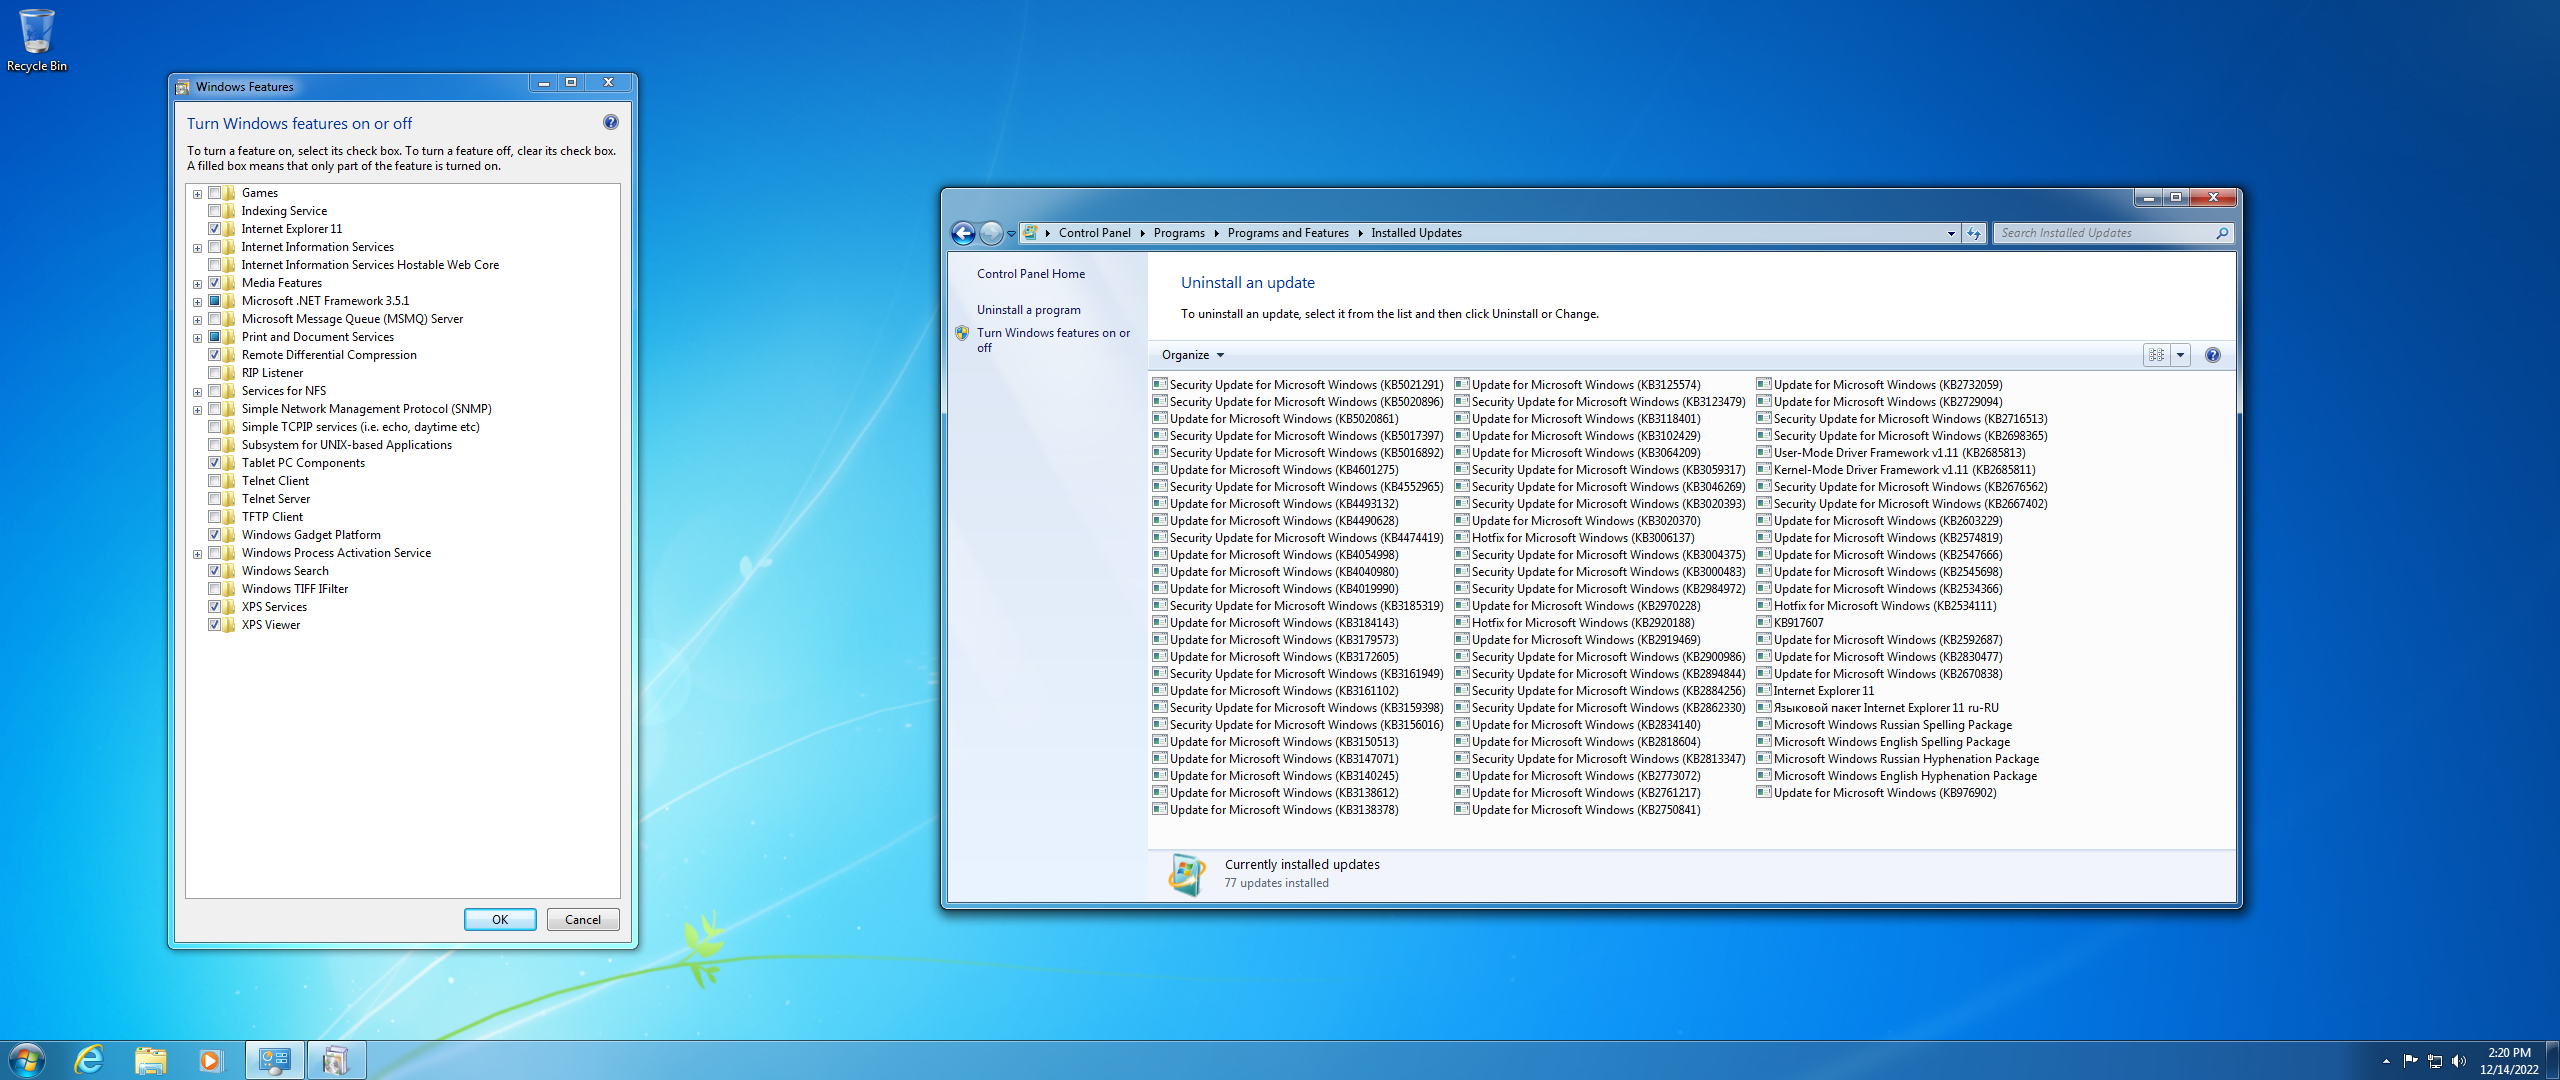The width and height of the screenshot is (2560, 1080).
Task: Show hidden tray icons arrow
Action: [2386, 1061]
